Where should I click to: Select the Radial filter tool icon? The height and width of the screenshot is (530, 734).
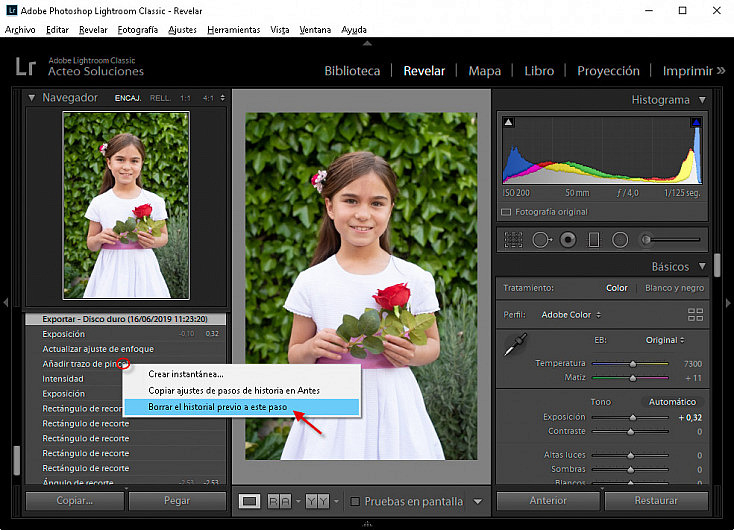coord(620,240)
